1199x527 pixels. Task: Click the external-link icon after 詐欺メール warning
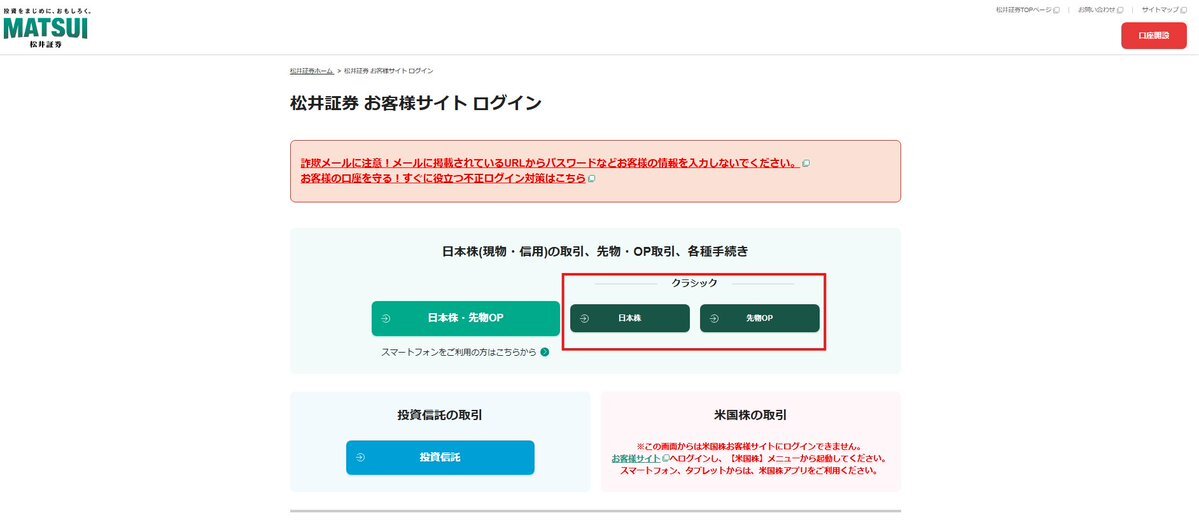806,164
